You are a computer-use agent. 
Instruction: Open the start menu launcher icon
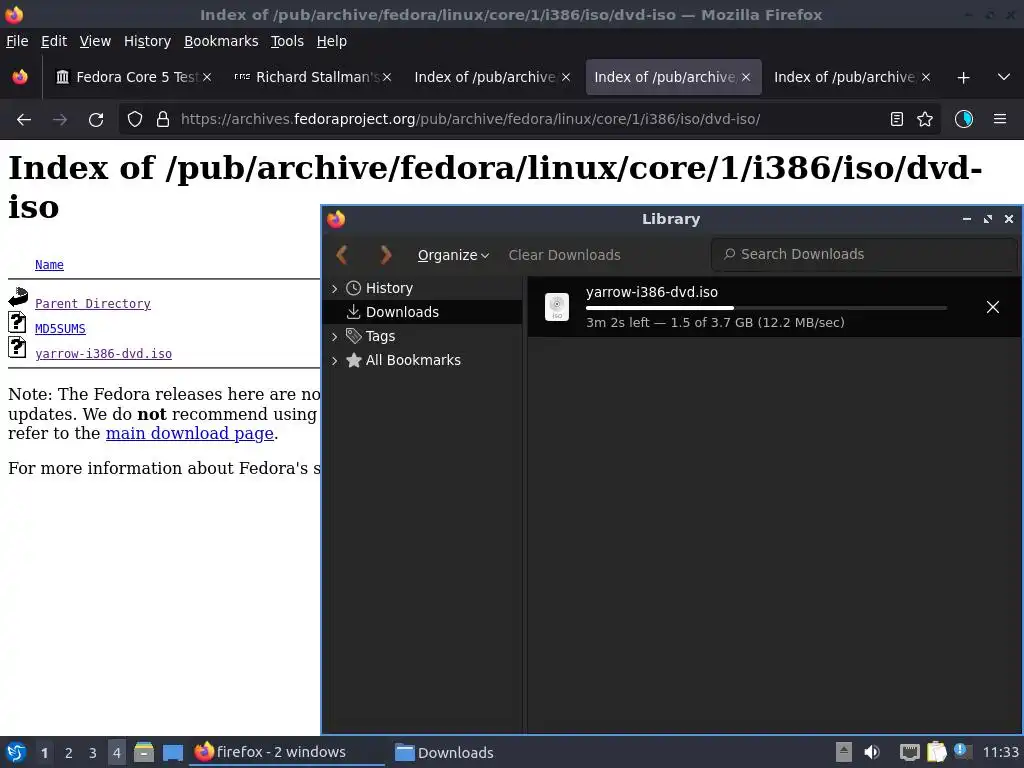coord(16,752)
